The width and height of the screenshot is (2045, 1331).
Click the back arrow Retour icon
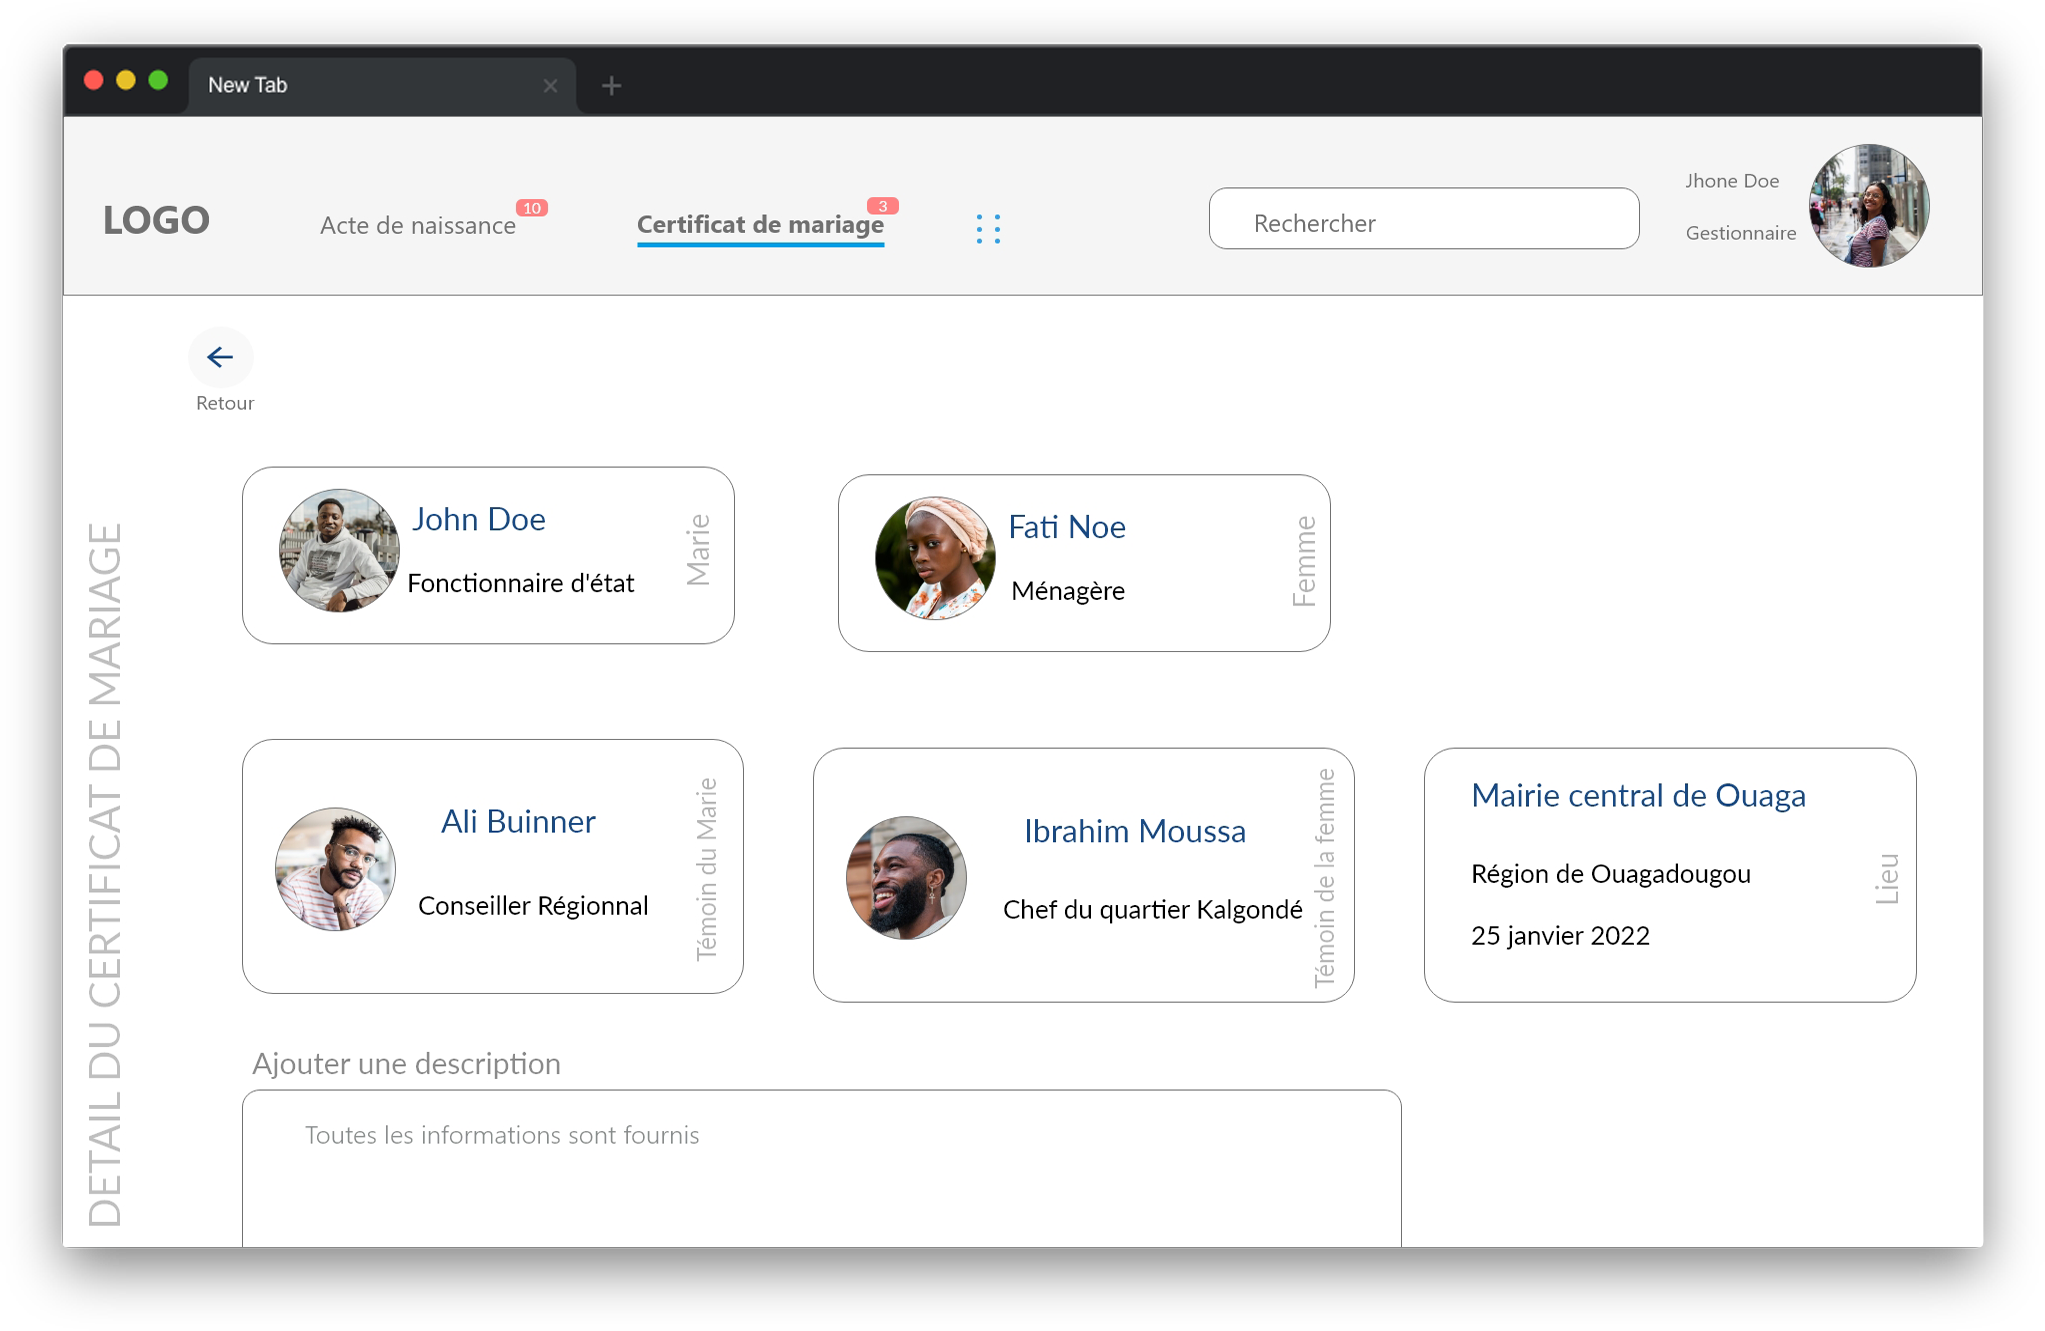pos(220,357)
